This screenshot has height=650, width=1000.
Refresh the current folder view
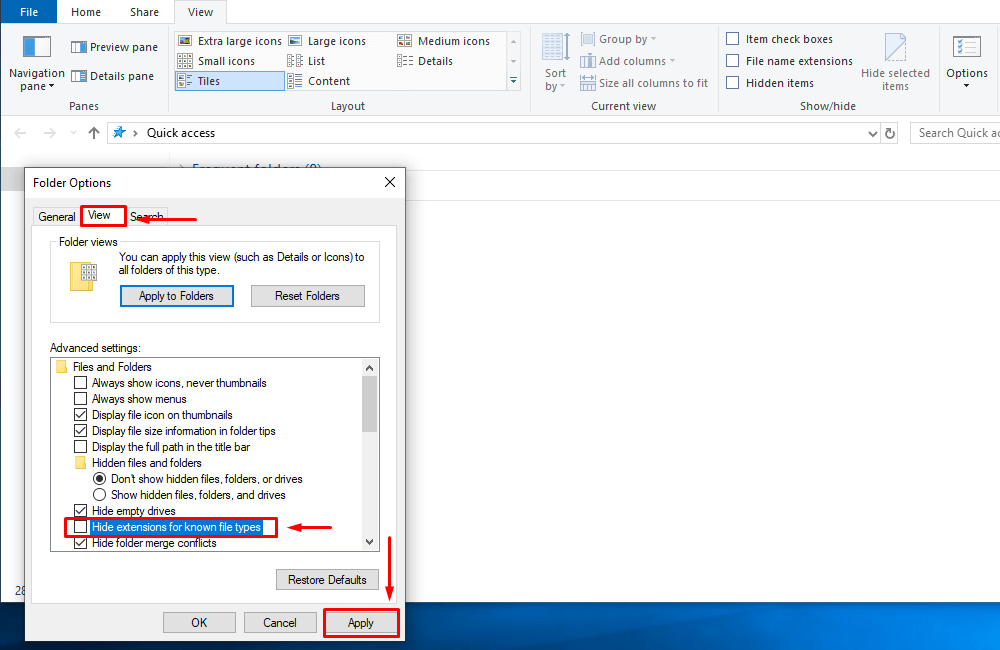(890, 132)
